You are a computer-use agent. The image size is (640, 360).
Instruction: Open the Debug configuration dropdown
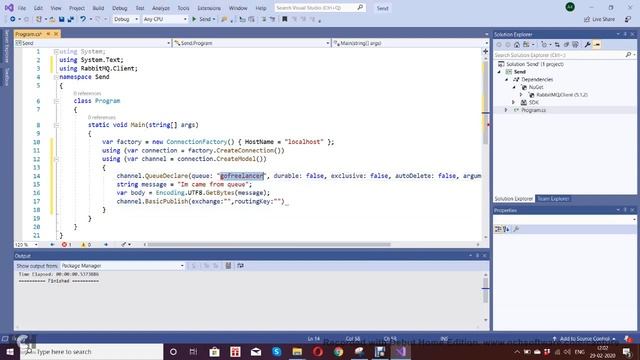[x=126, y=19]
